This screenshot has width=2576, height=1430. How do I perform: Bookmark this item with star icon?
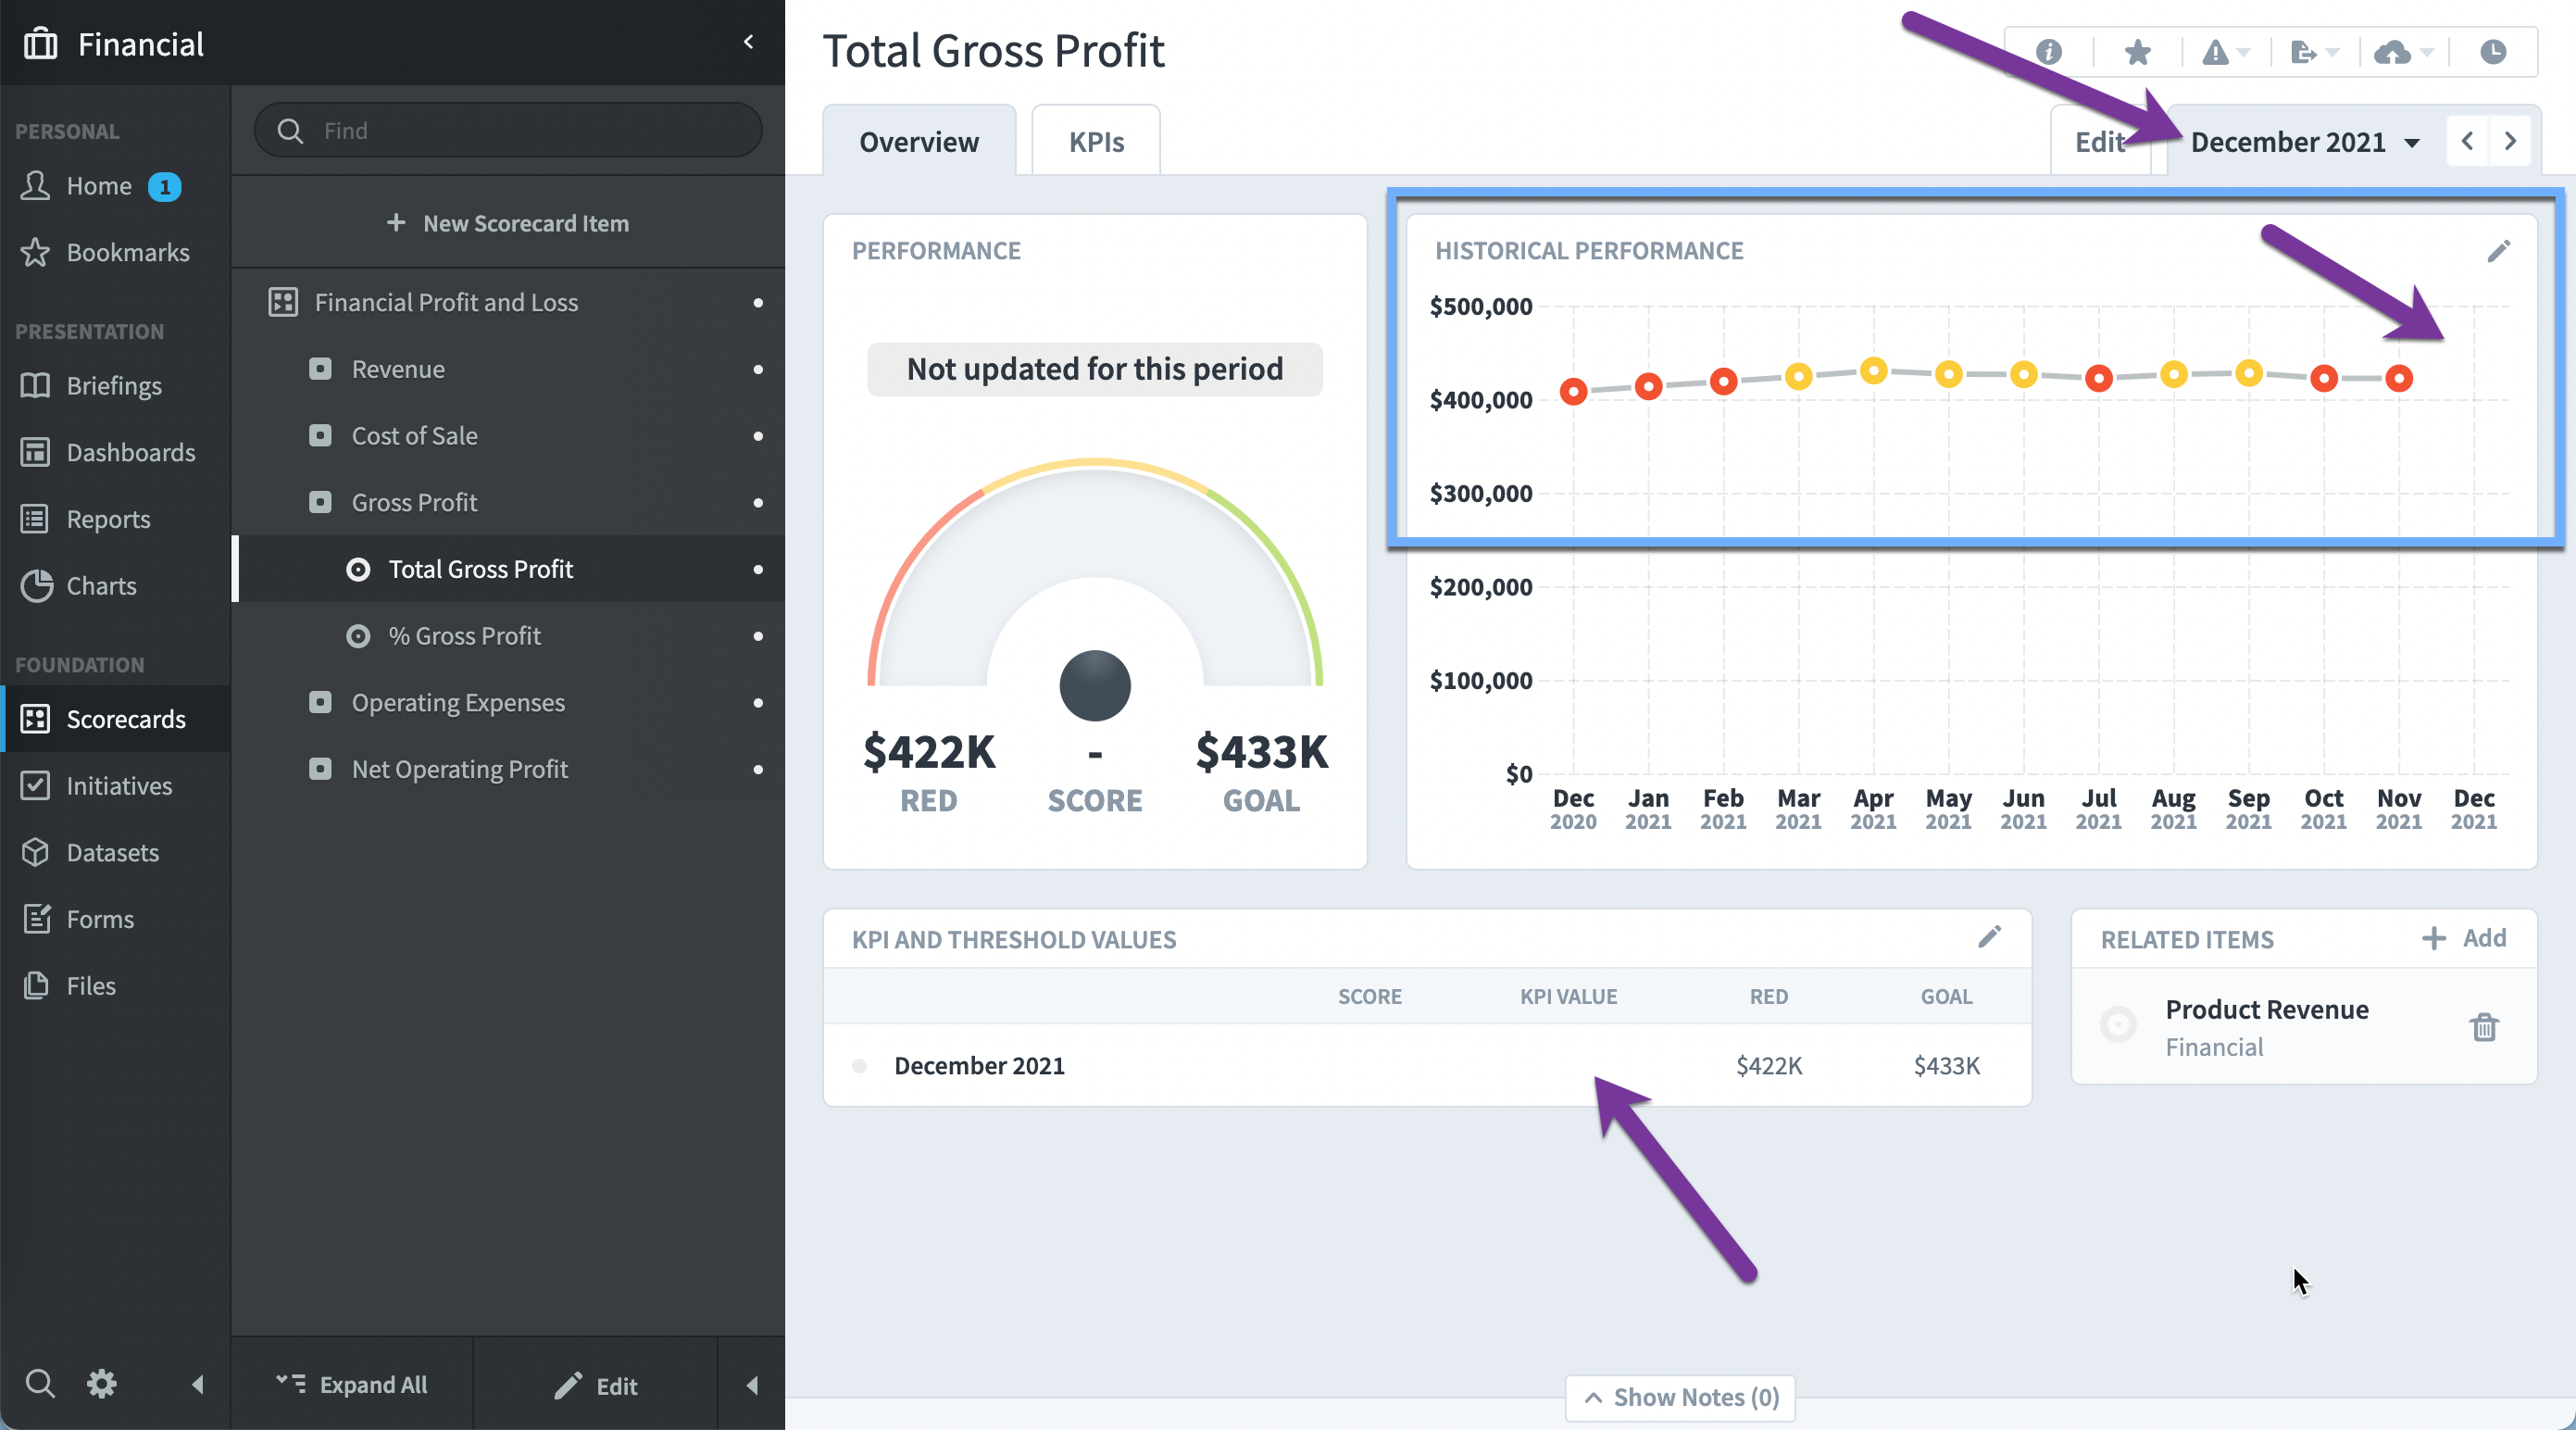coord(2137,52)
